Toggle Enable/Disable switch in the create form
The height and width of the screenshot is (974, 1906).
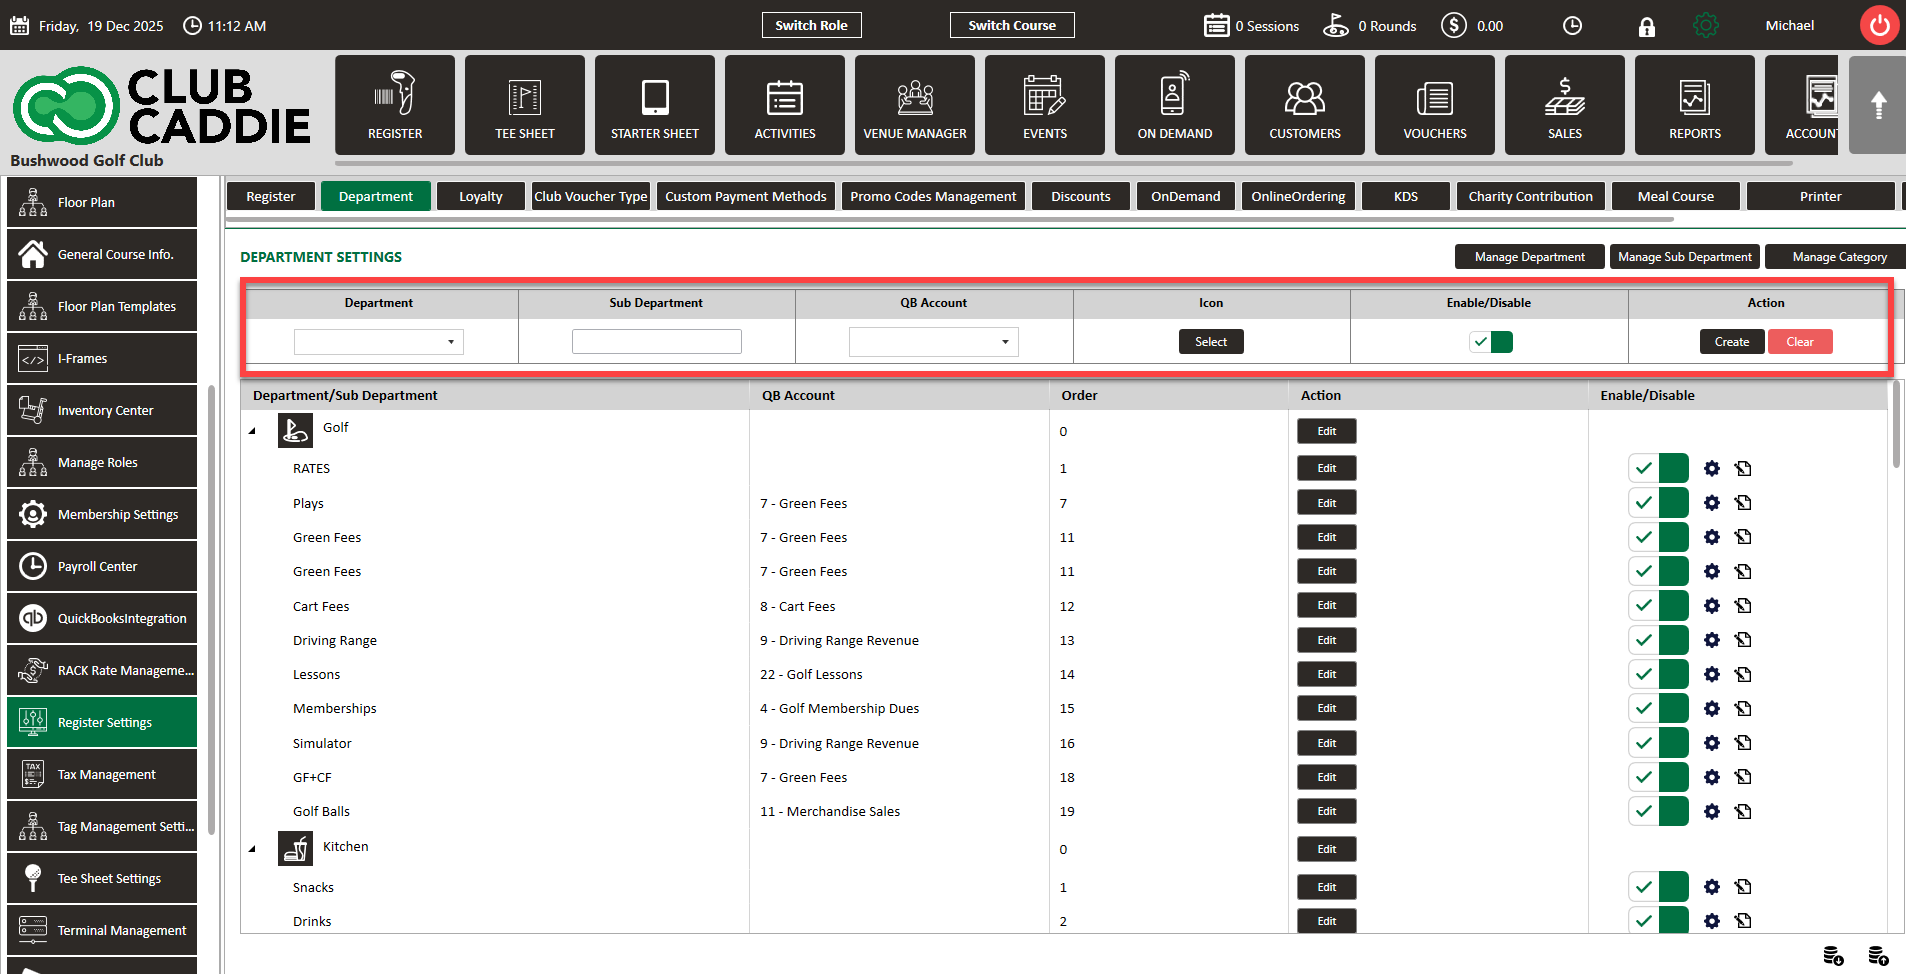point(1490,342)
